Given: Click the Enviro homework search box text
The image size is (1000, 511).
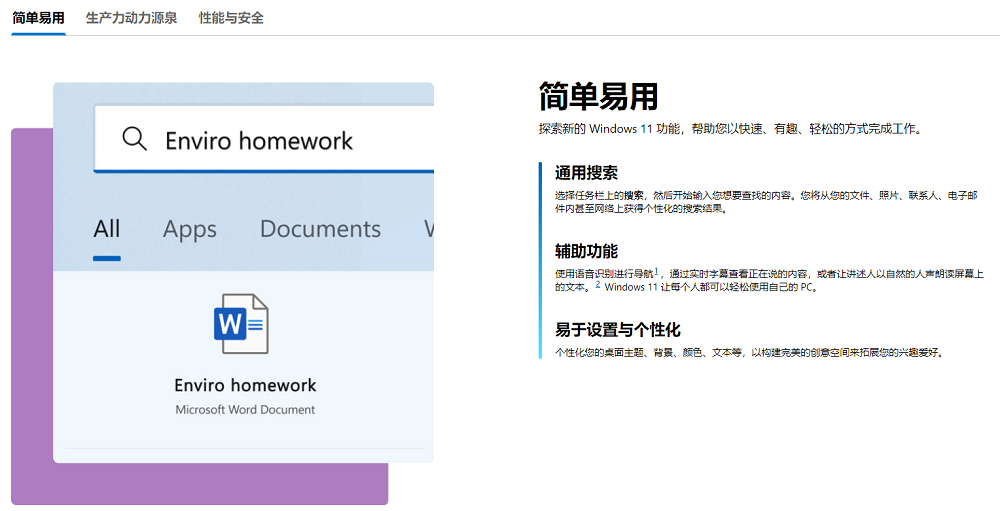Looking at the screenshot, I should tap(258, 141).
